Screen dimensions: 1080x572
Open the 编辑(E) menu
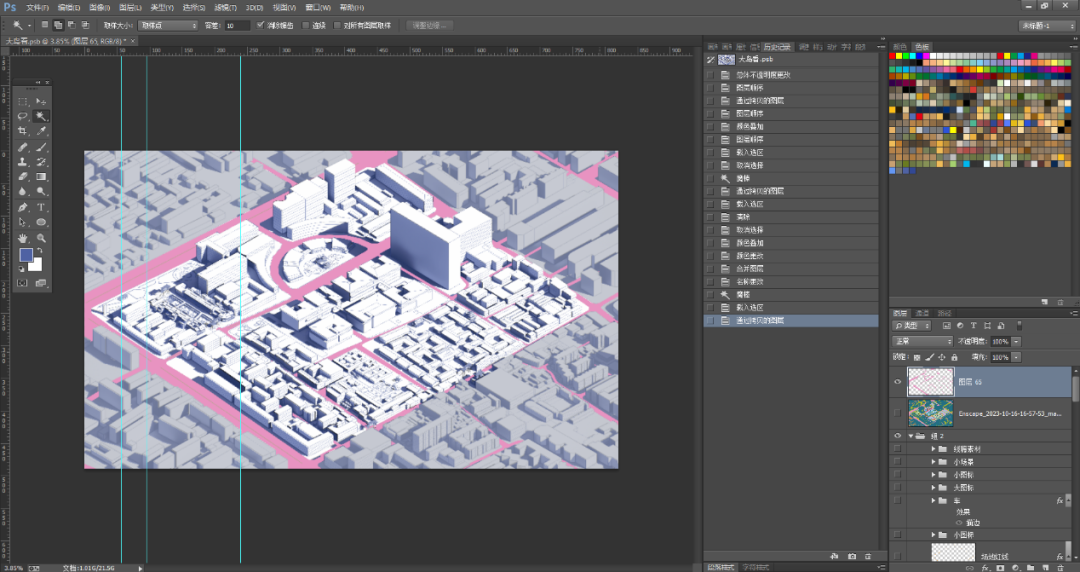(x=68, y=8)
